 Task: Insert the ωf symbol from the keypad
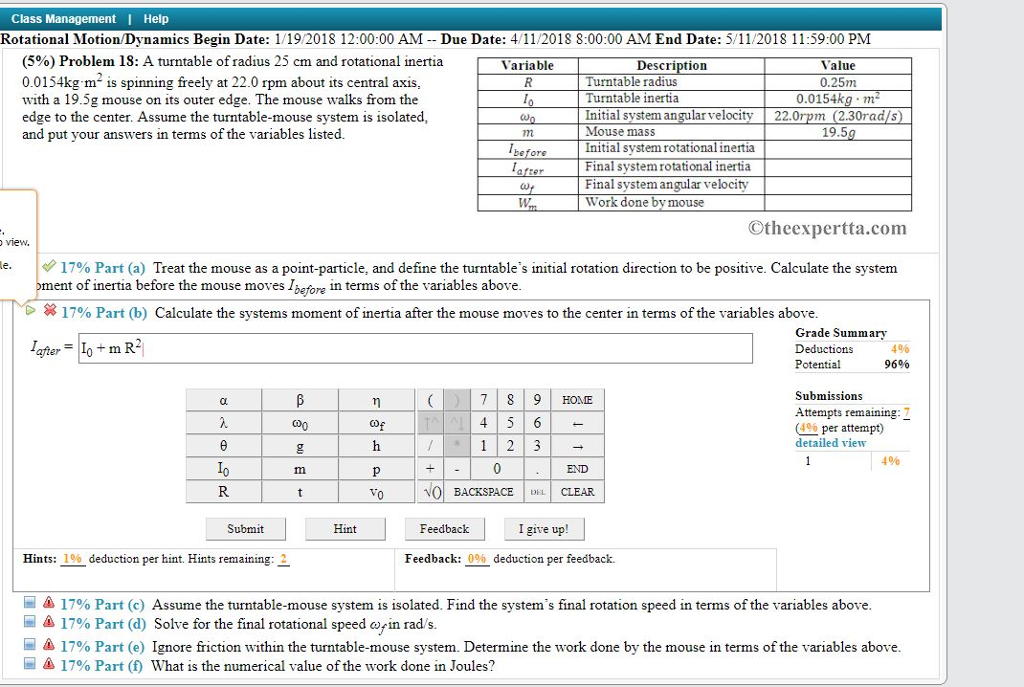click(x=377, y=422)
